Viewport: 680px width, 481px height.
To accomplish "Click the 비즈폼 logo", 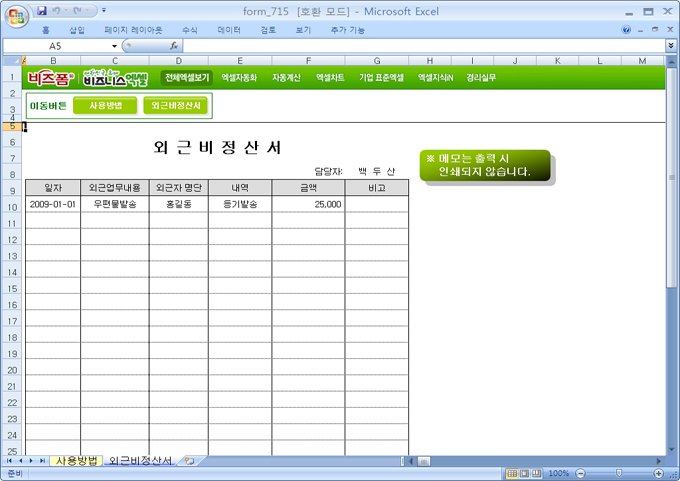I will pyautogui.click(x=51, y=78).
